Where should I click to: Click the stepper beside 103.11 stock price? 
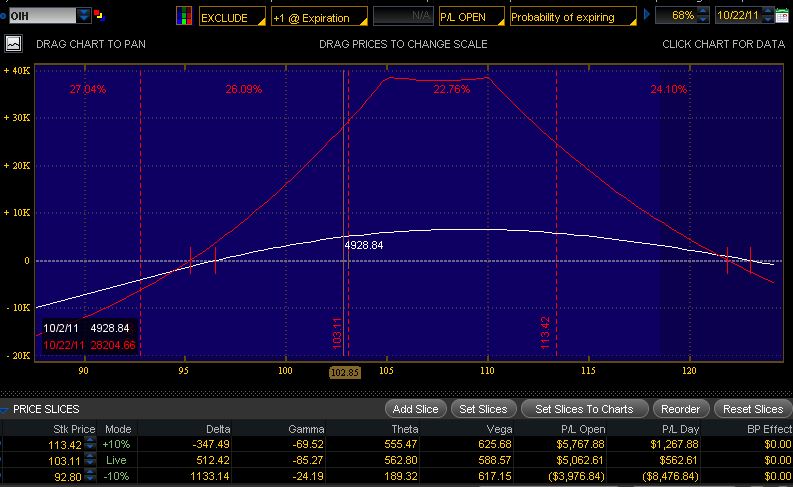point(90,460)
